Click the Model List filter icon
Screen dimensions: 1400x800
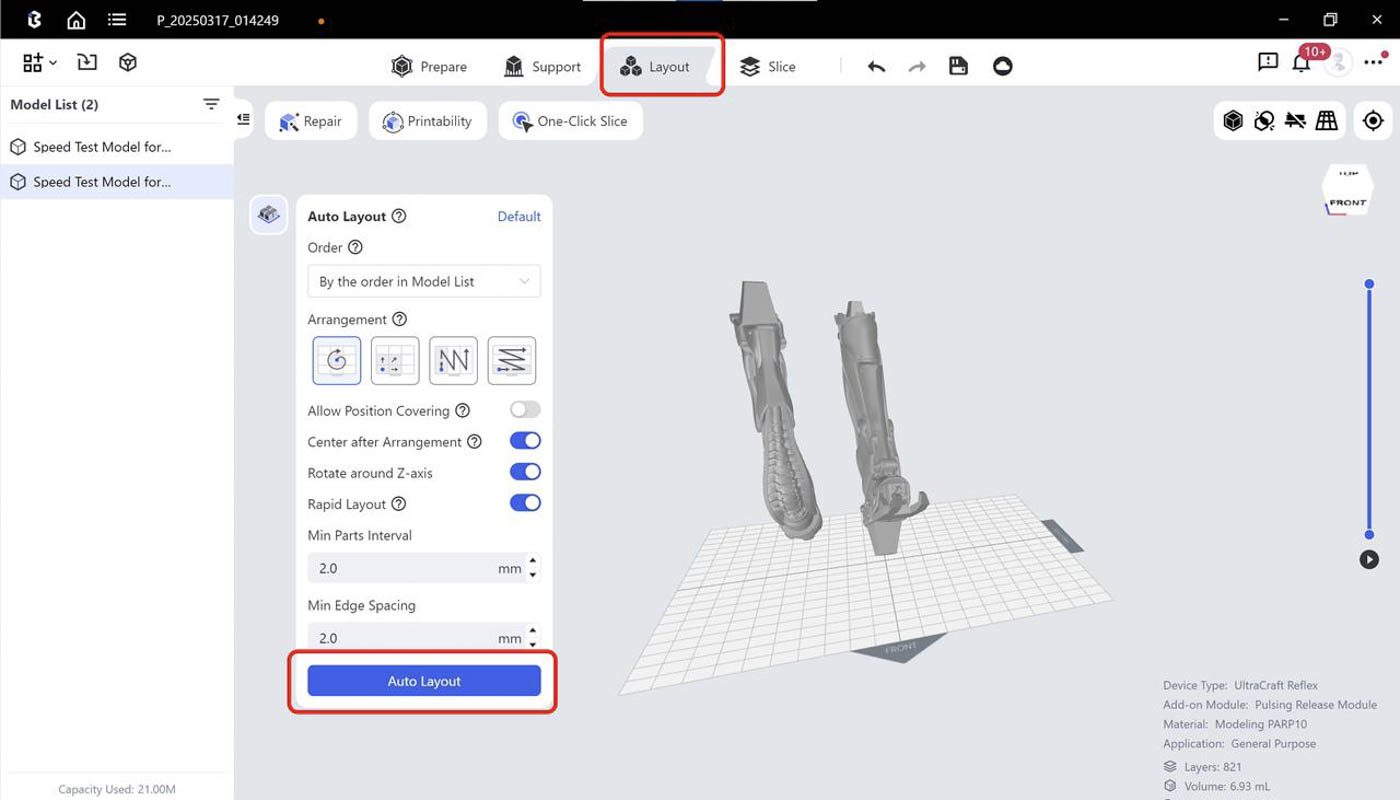(x=211, y=104)
